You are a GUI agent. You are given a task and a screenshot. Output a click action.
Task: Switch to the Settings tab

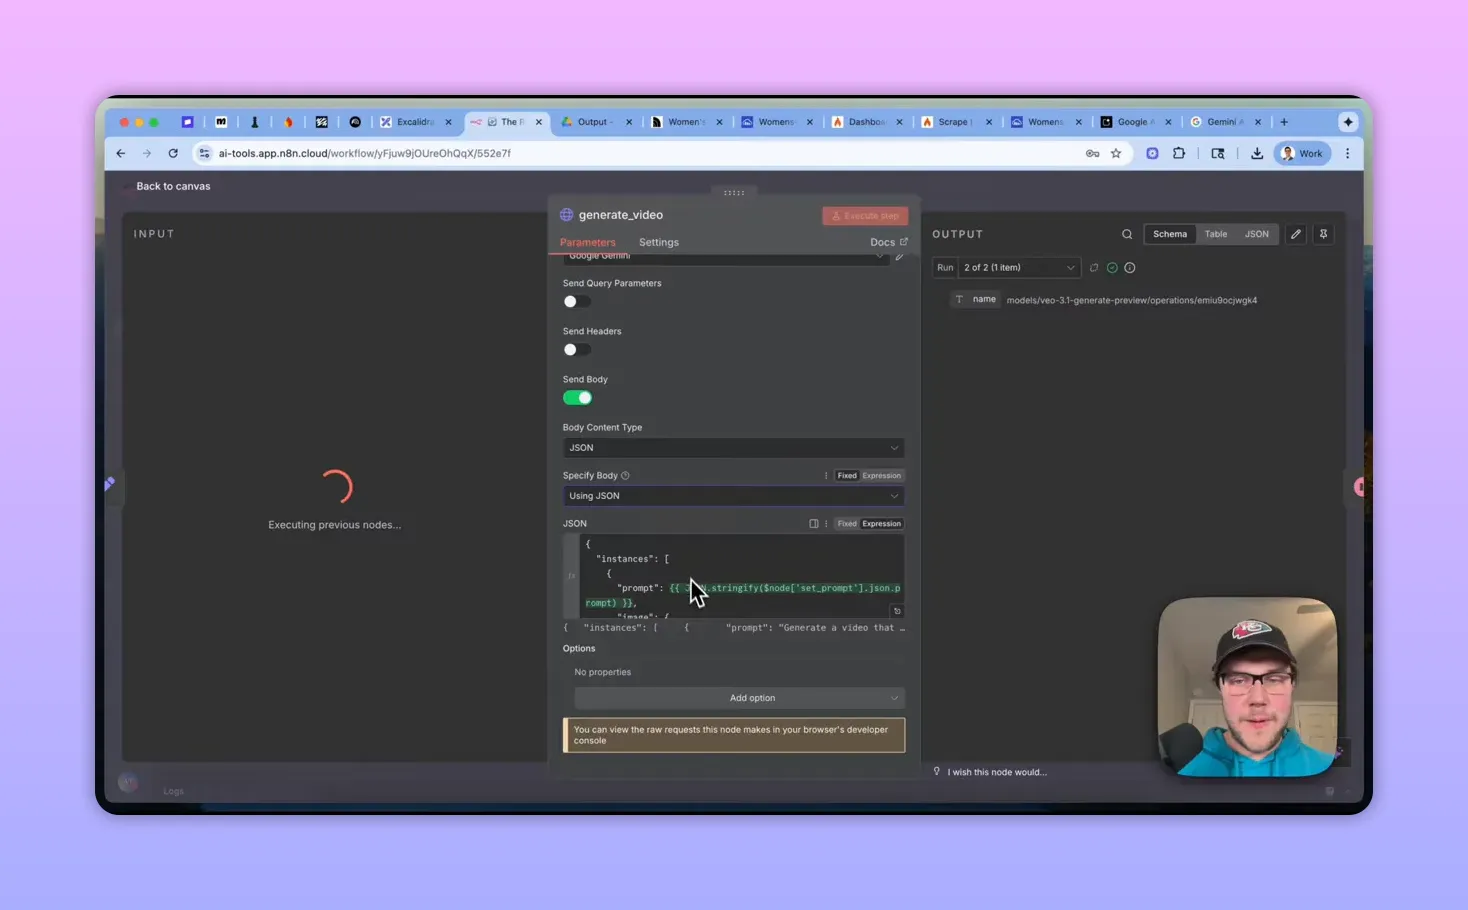[x=659, y=242]
